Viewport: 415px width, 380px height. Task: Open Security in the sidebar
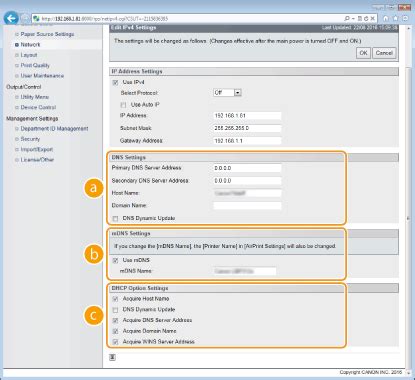pyautogui.click(x=30, y=139)
